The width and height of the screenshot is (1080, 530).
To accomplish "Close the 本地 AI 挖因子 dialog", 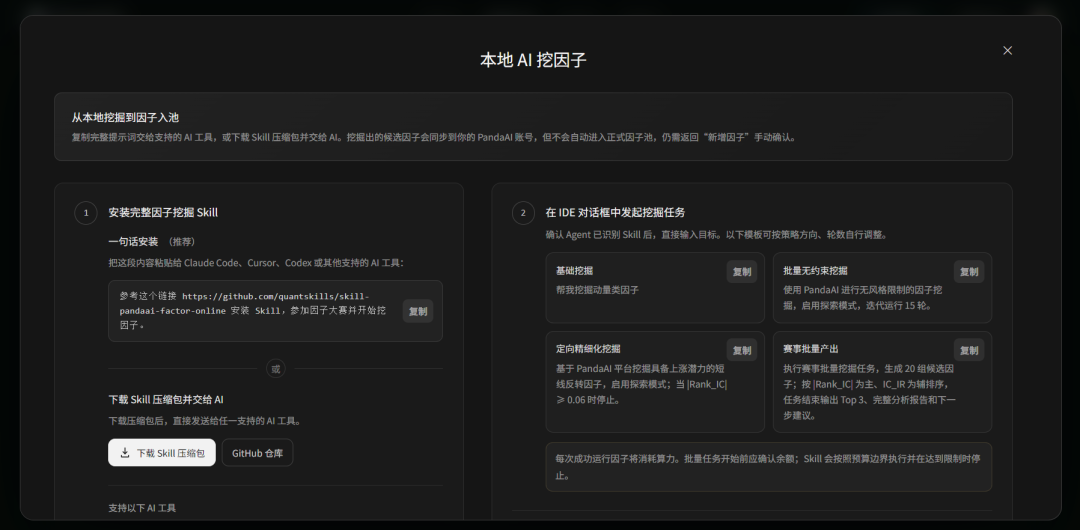I will (1007, 50).
